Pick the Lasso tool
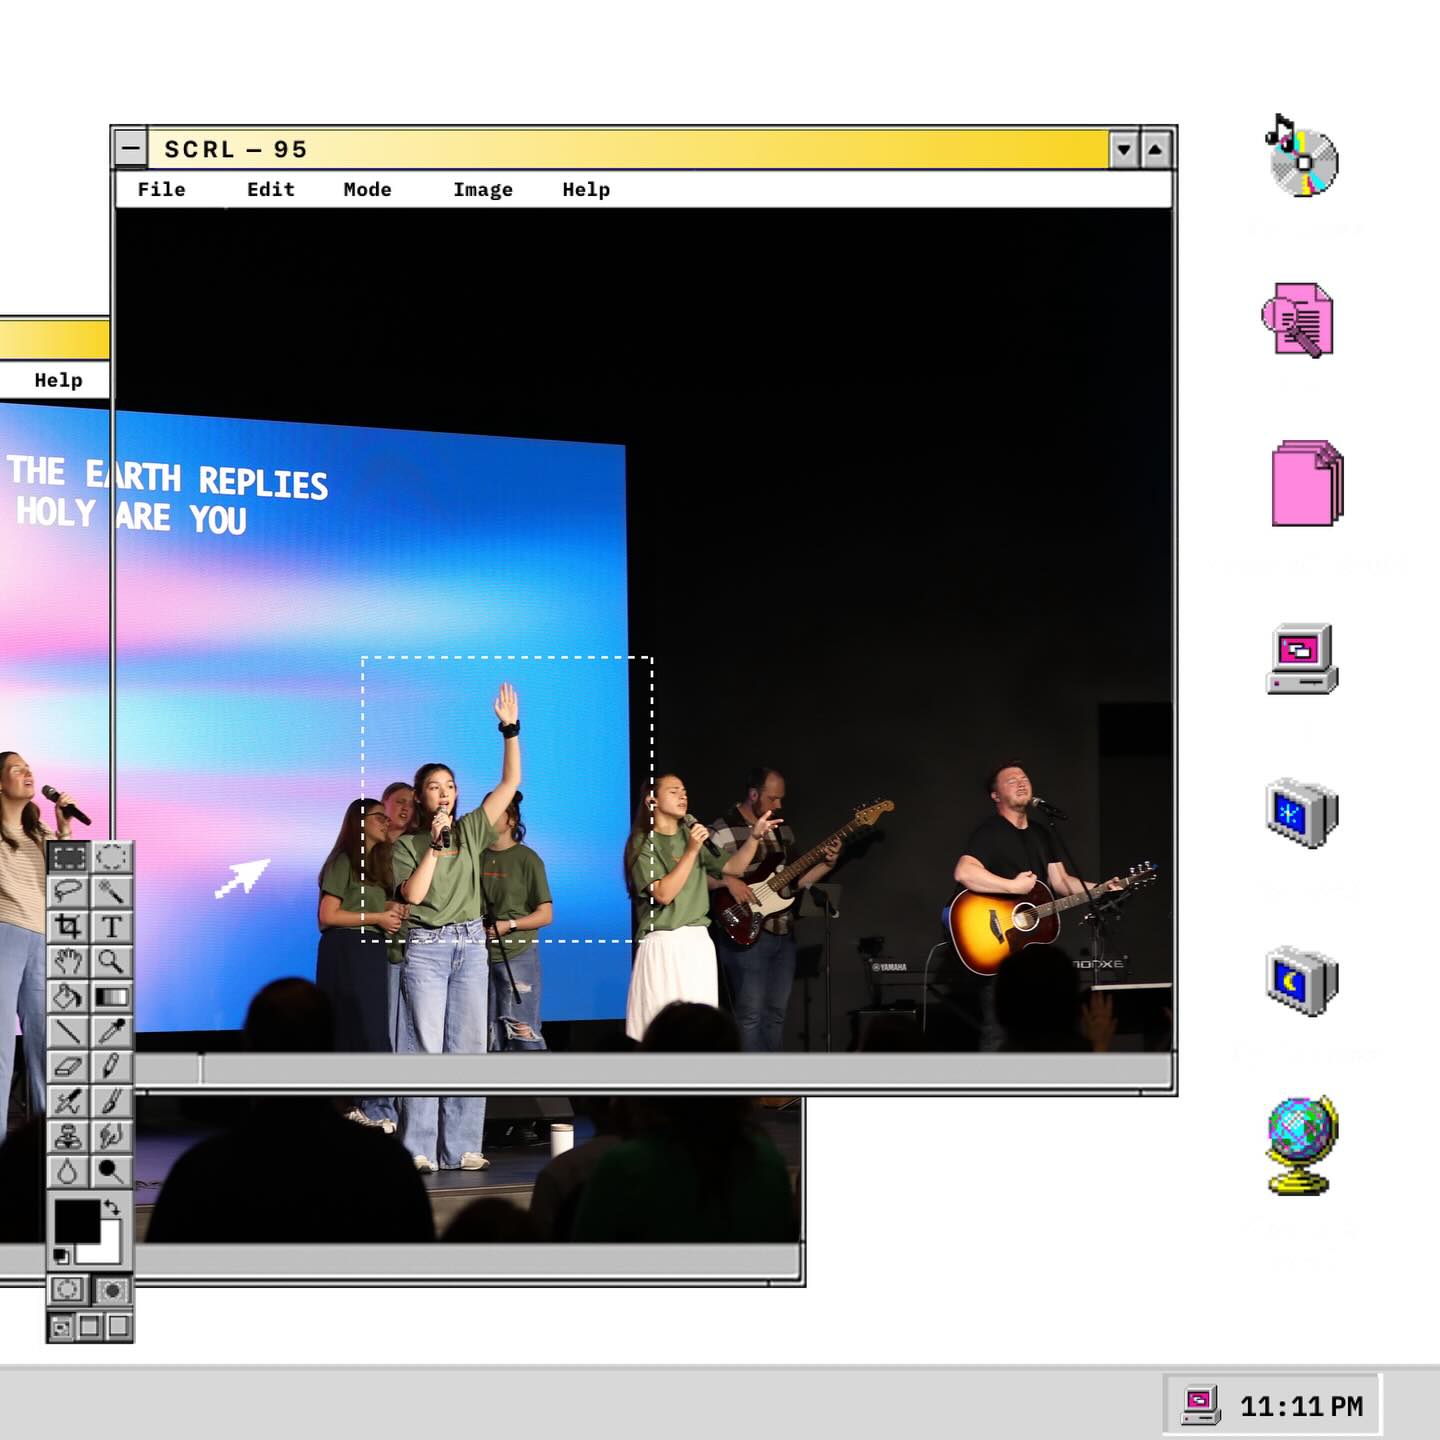Viewport: 1440px width, 1440px height. tap(68, 891)
